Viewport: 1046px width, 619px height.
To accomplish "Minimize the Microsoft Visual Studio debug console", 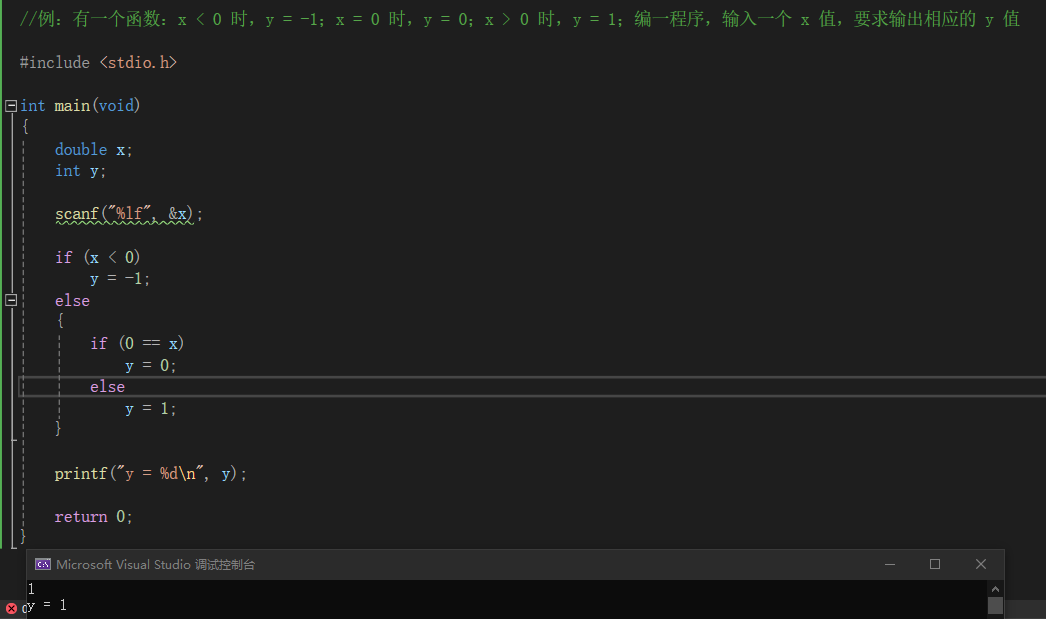I will (889, 565).
